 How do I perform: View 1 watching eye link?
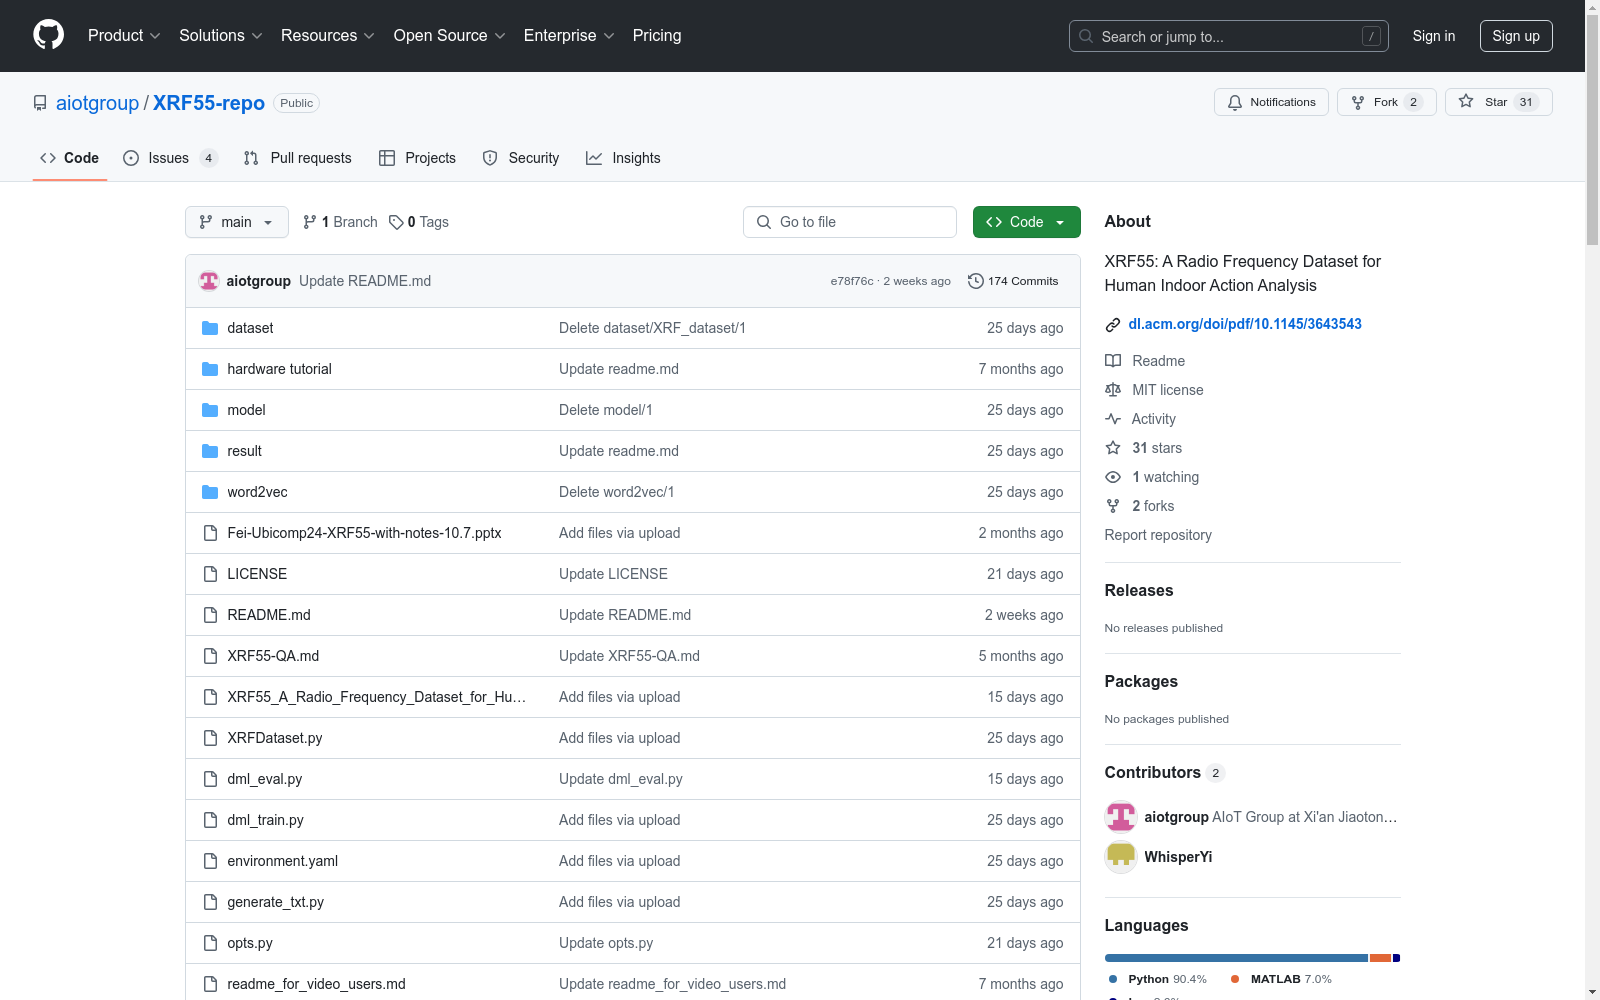1164,477
